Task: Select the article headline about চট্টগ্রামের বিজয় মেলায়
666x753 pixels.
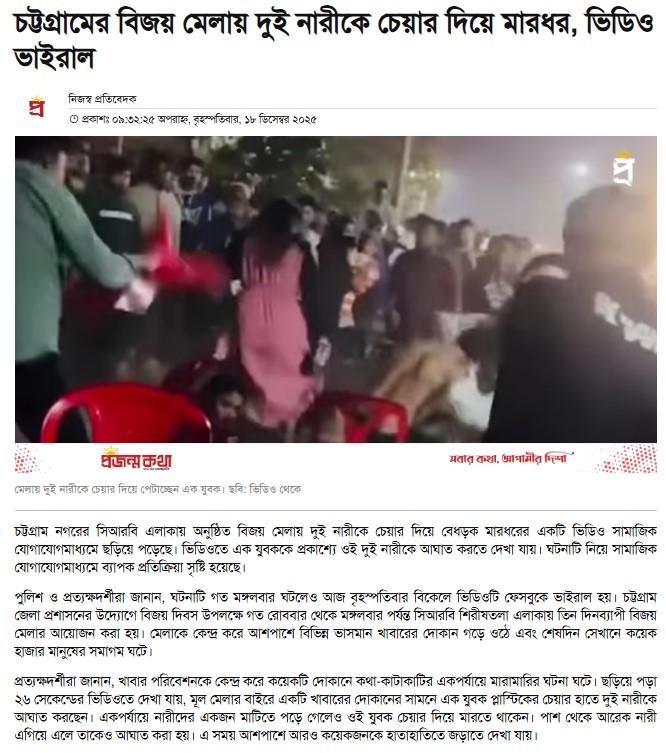Action: click(x=334, y=40)
